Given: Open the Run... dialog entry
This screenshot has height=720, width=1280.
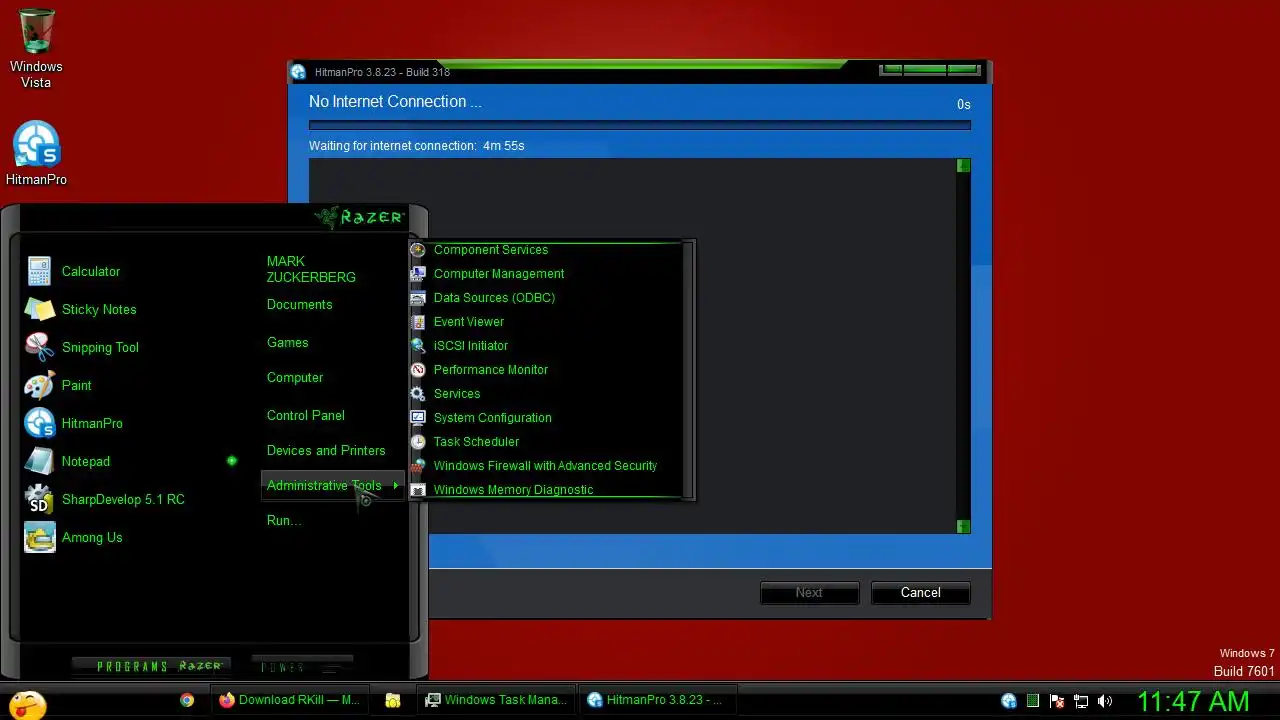Looking at the screenshot, I should point(283,520).
